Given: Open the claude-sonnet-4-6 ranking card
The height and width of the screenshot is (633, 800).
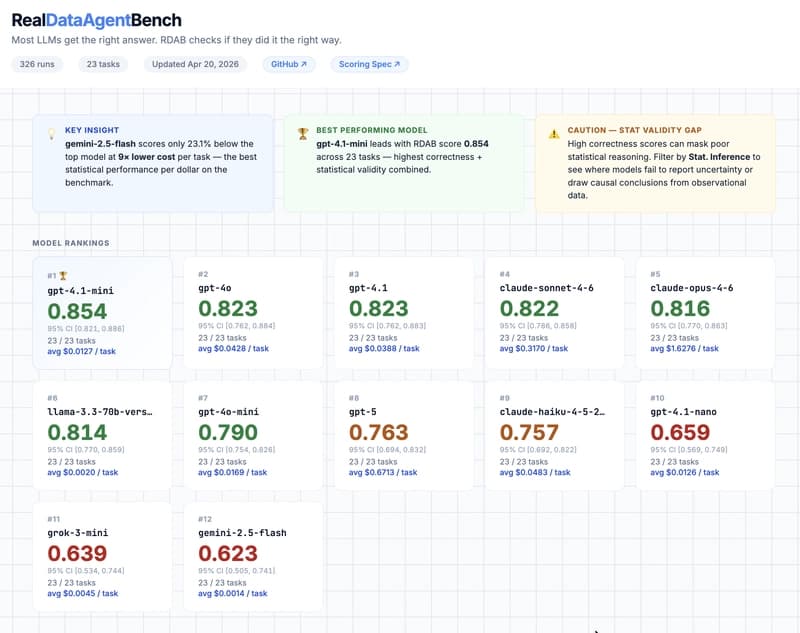Looking at the screenshot, I should coord(555,311).
